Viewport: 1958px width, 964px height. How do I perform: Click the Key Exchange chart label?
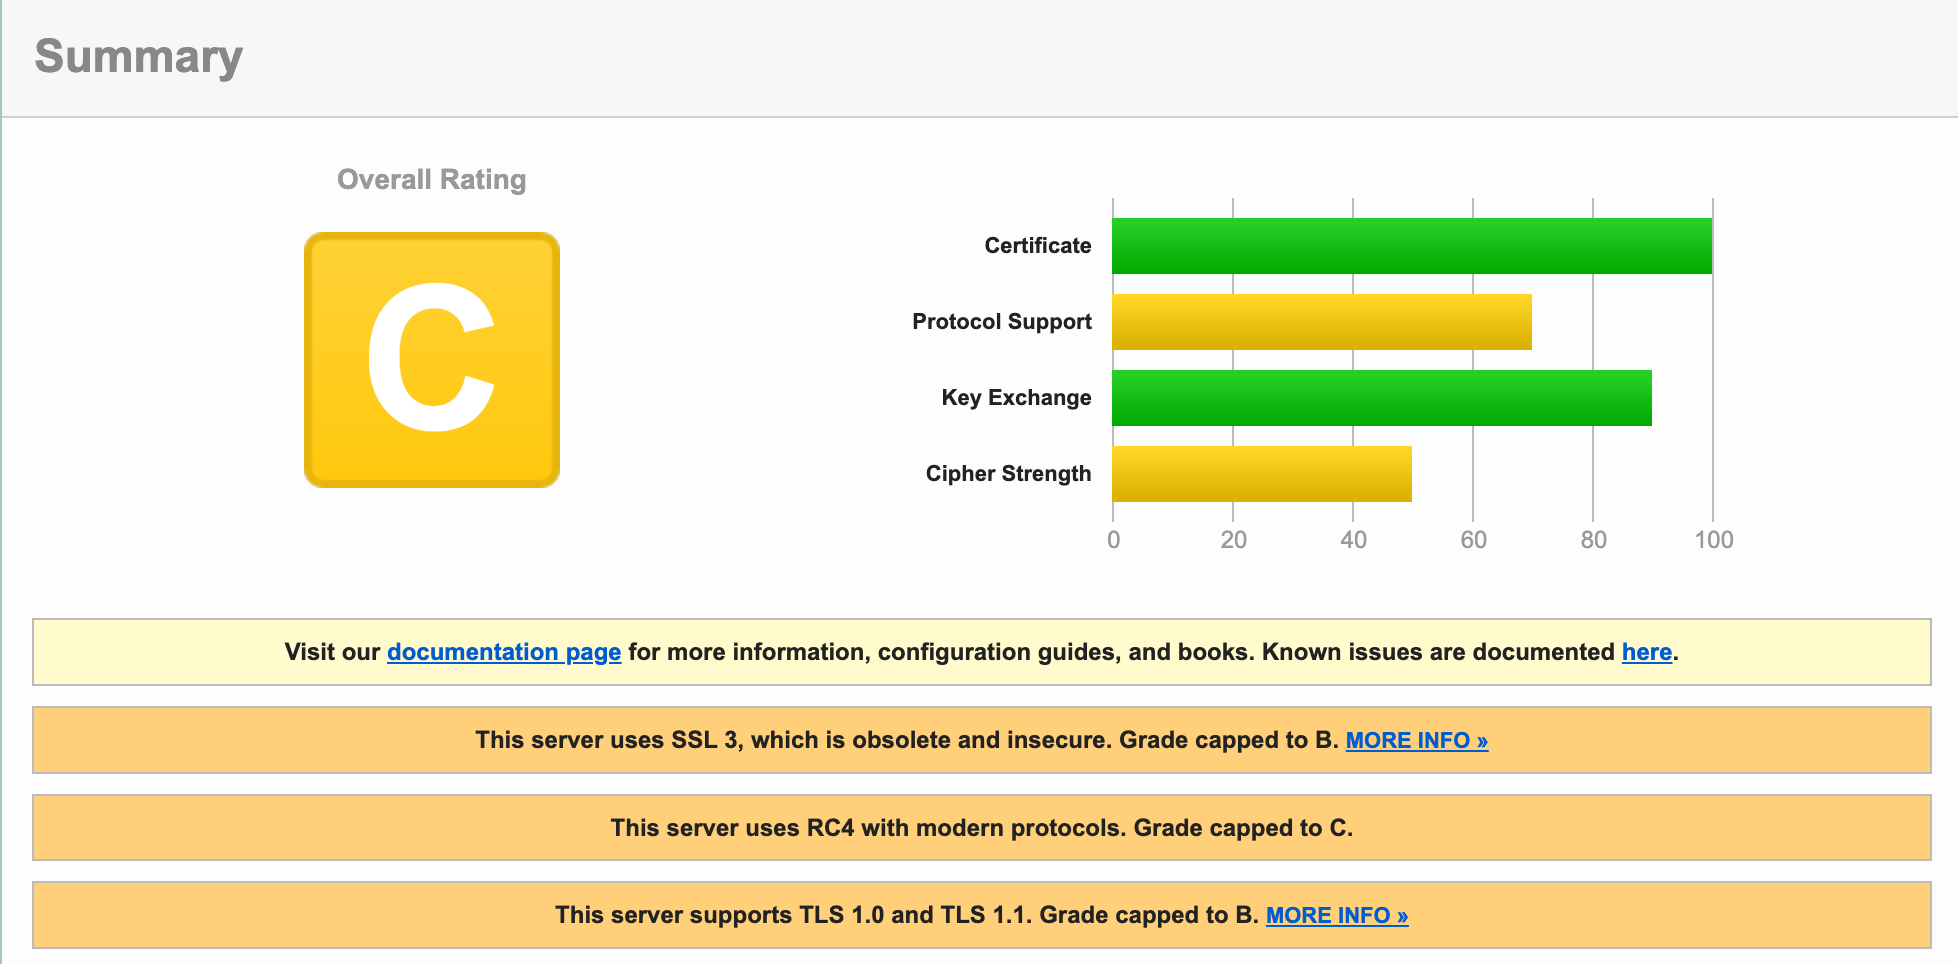1016,398
